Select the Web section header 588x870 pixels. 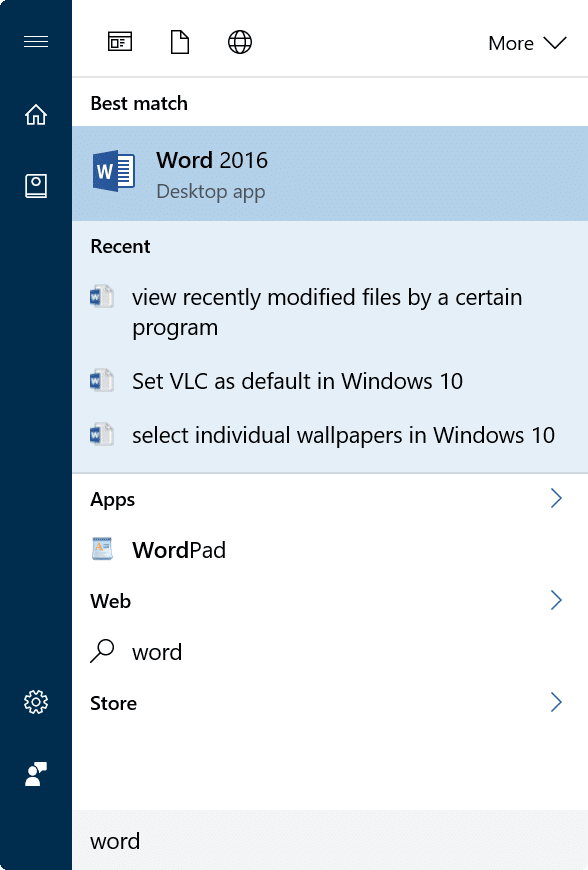click(110, 601)
